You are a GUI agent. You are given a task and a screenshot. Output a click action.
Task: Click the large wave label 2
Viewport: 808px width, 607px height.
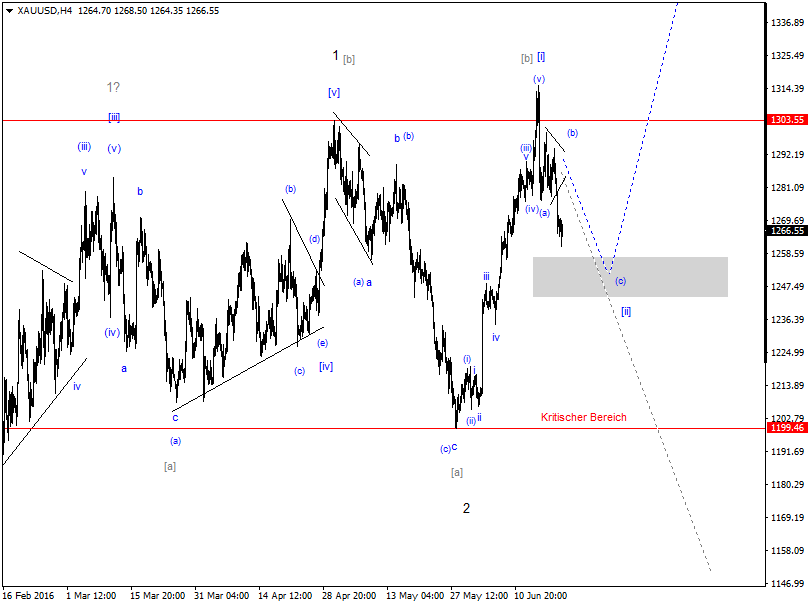[x=466, y=509]
